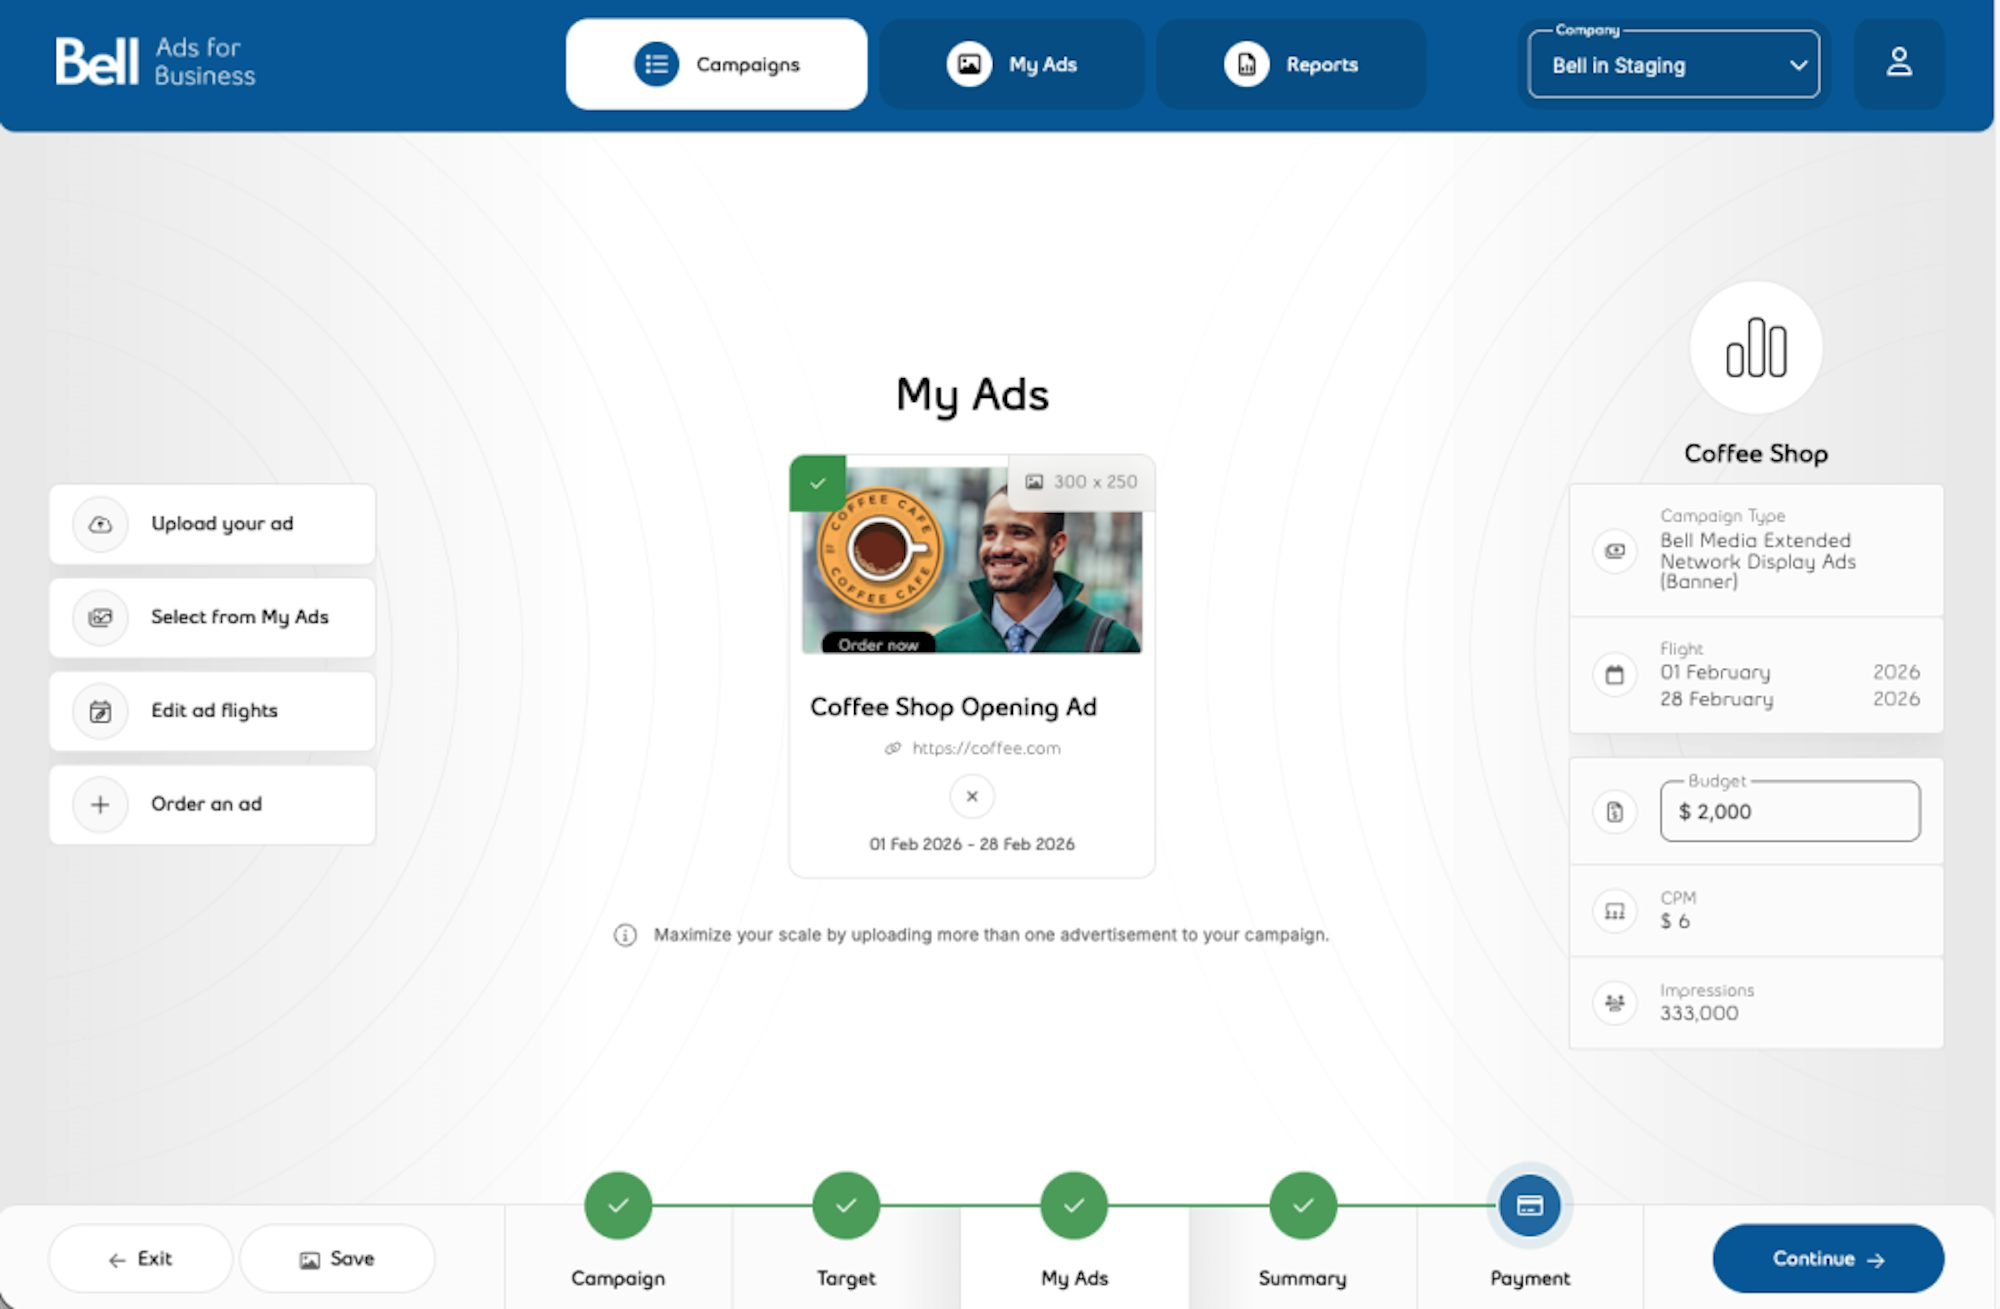This screenshot has height=1309, width=2000.
Task: Open the Reports tab
Action: point(1291,65)
